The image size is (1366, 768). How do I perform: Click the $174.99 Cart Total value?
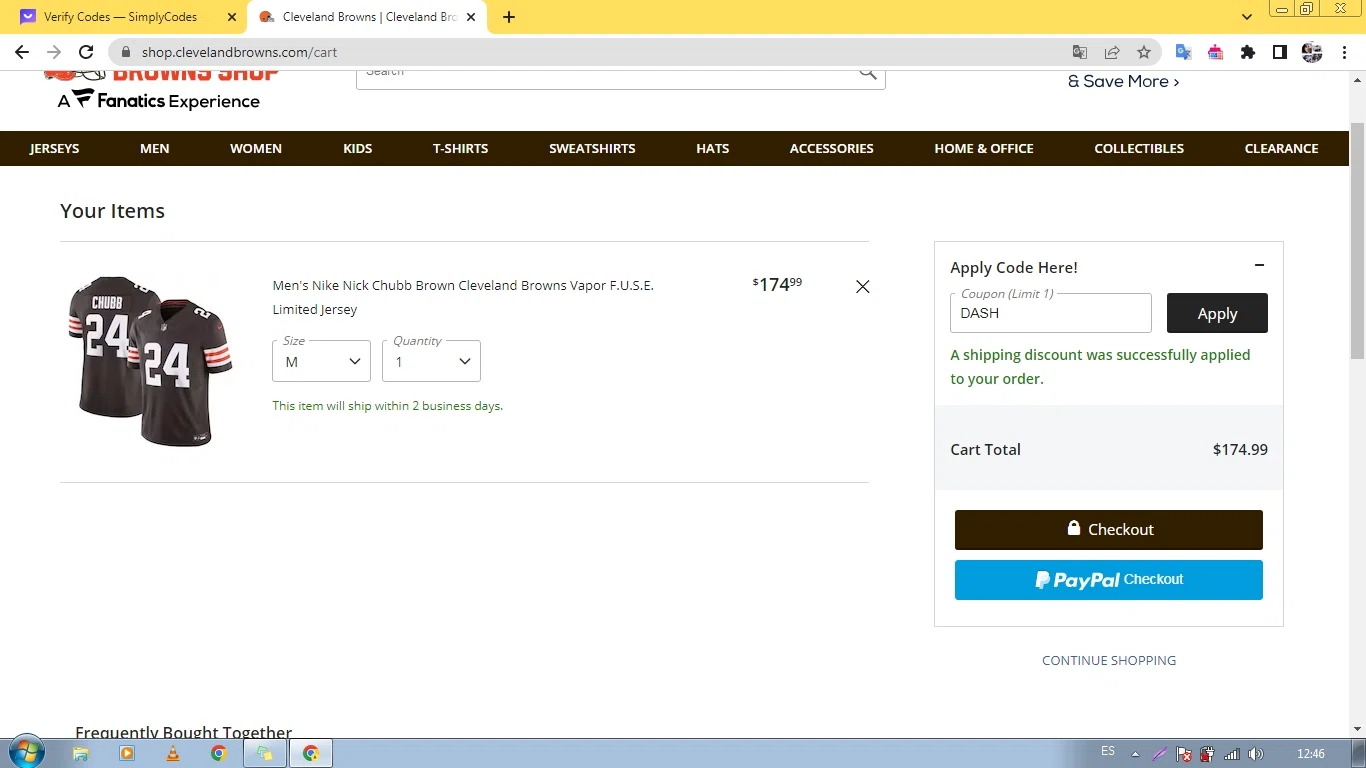(x=1240, y=450)
